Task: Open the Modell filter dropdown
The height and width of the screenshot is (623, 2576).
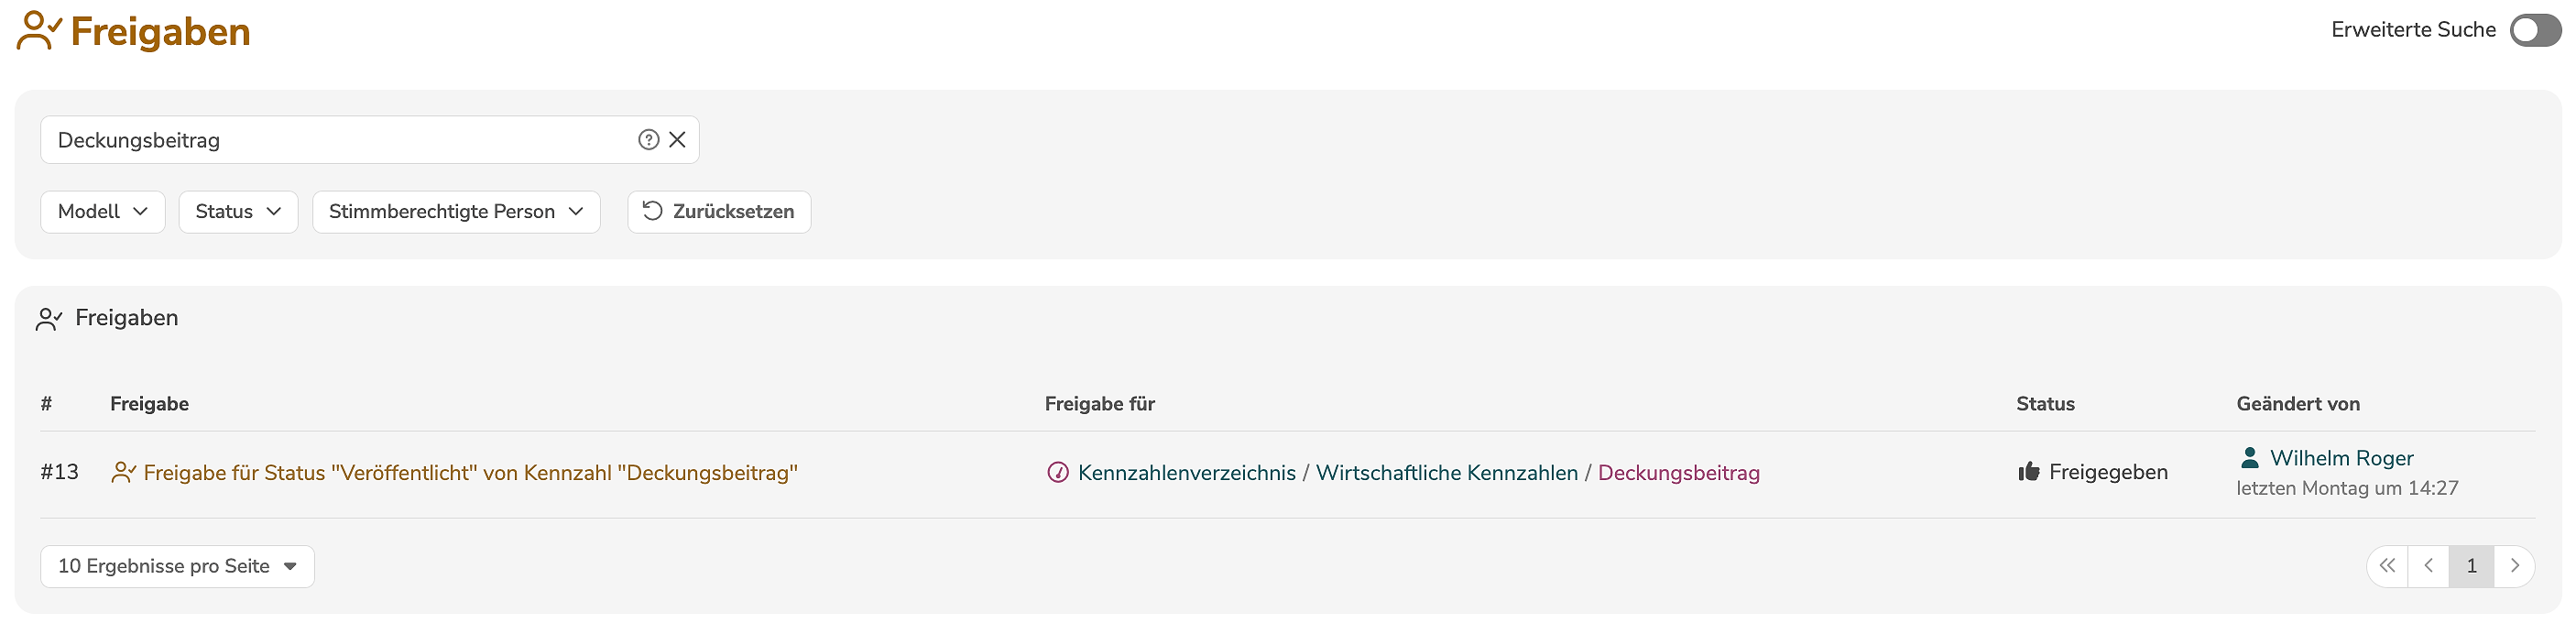Action: [103, 212]
